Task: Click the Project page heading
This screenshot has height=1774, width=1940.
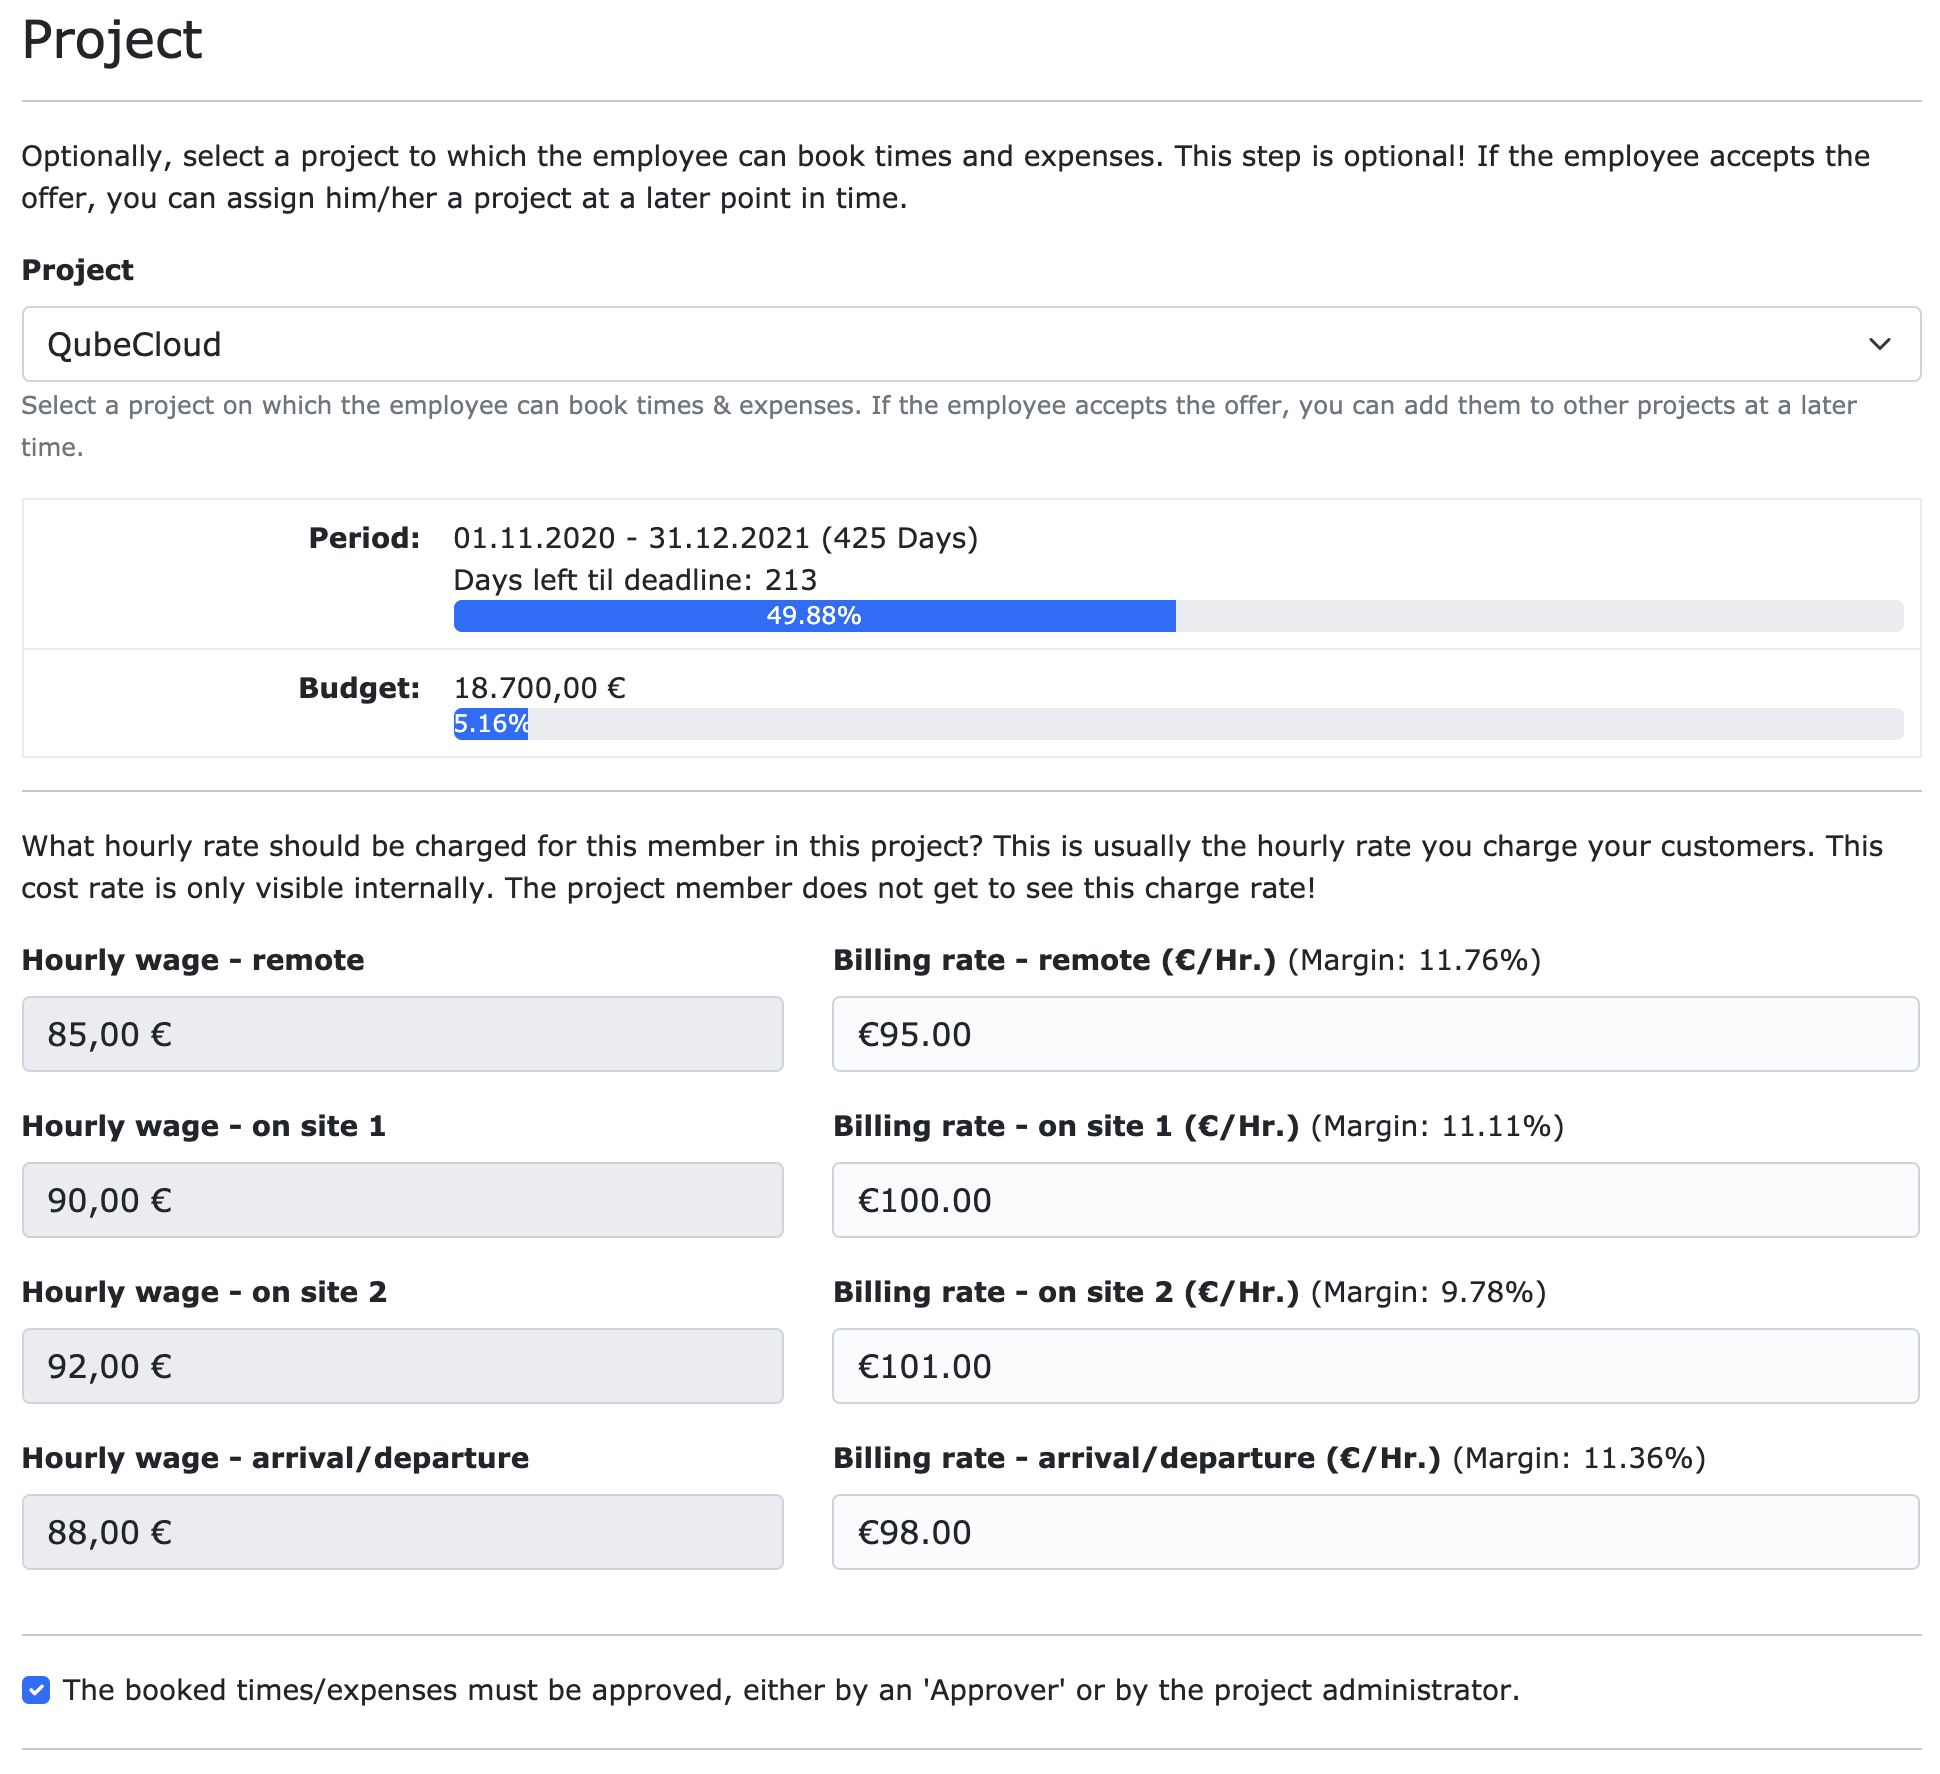Action: 112,40
